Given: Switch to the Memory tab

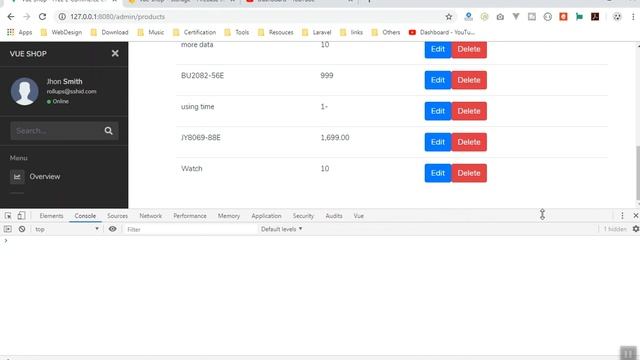Looking at the screenshot, I should [x=229, y=216].
